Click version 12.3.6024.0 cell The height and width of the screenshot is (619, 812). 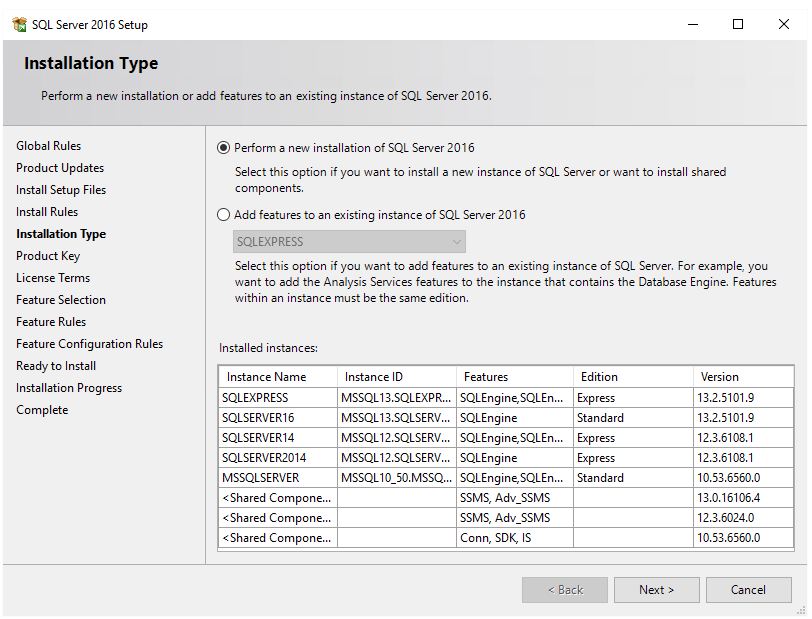tap(743, 518)
